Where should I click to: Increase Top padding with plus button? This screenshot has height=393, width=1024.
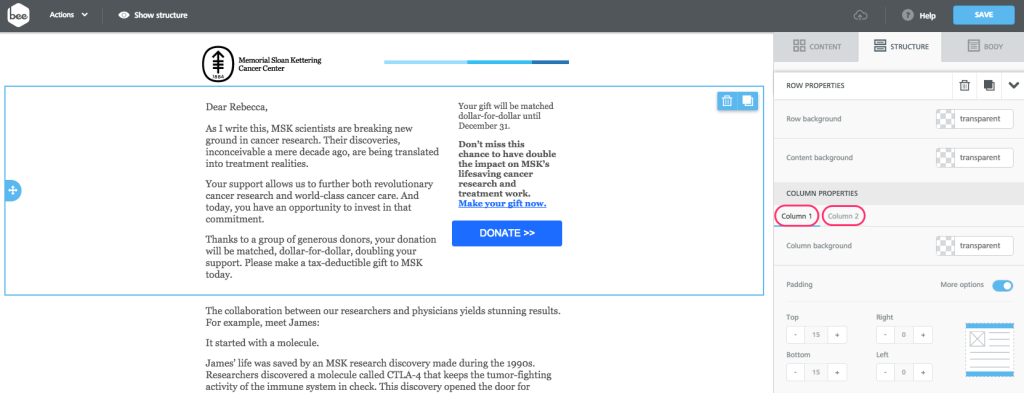pos(837,335)
